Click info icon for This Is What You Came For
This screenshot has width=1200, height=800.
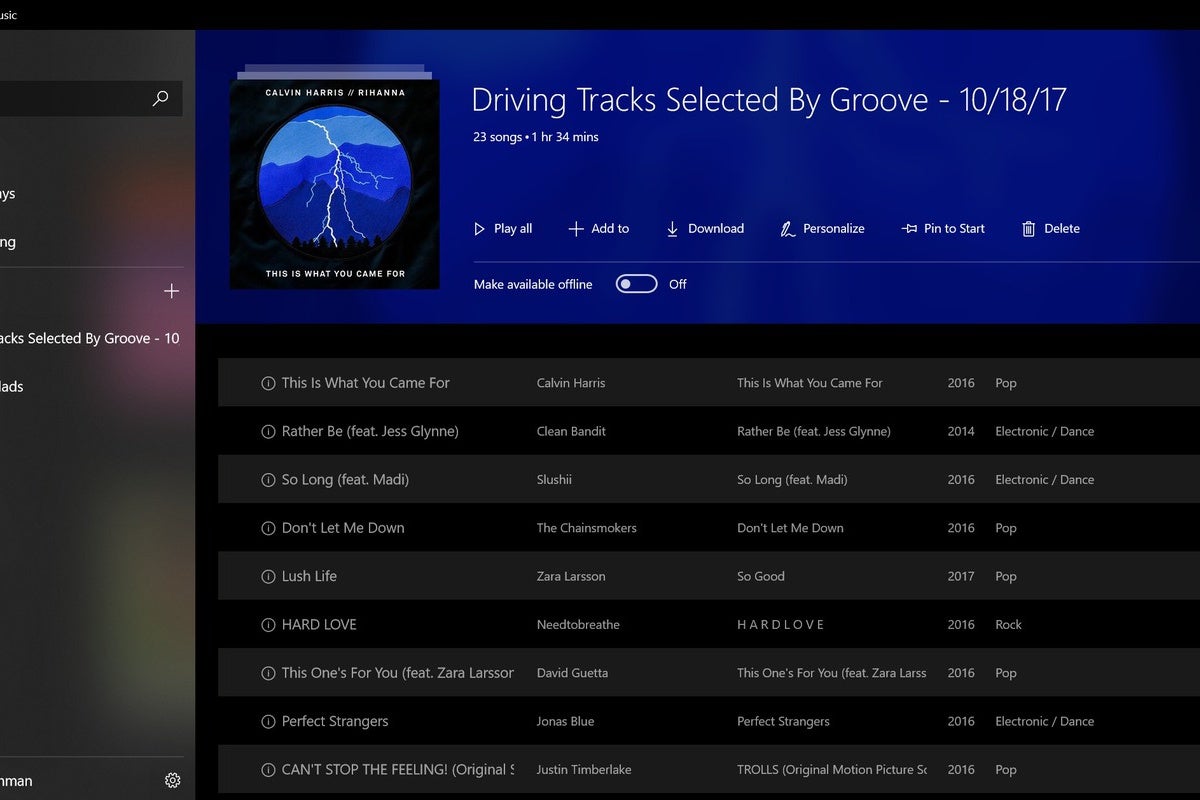click(268, 383)
